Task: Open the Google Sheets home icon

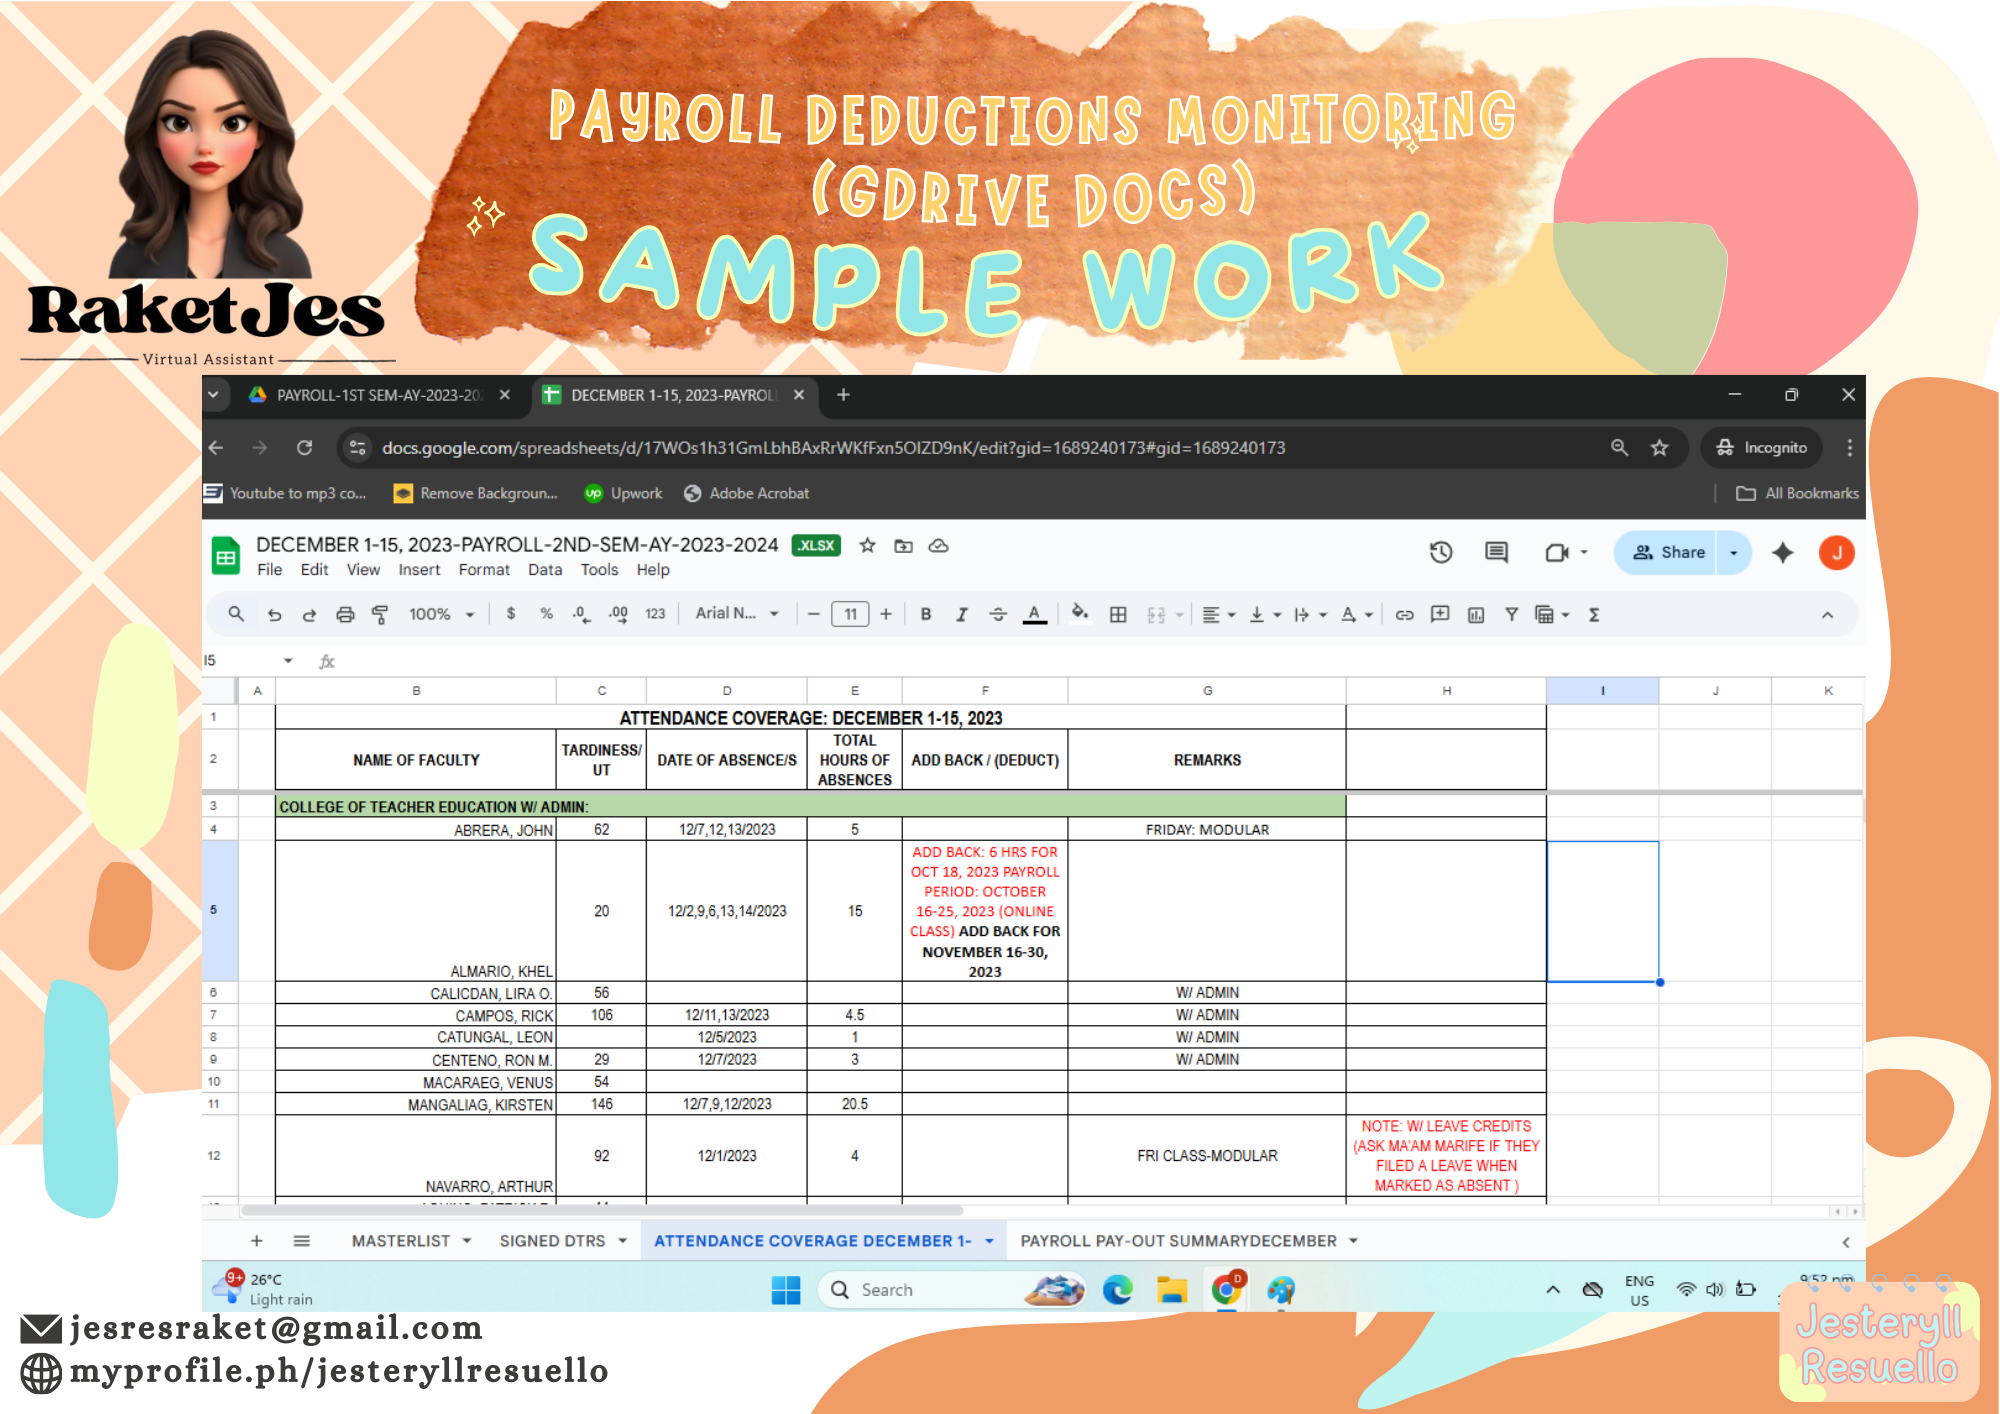Action: (226, 556)
